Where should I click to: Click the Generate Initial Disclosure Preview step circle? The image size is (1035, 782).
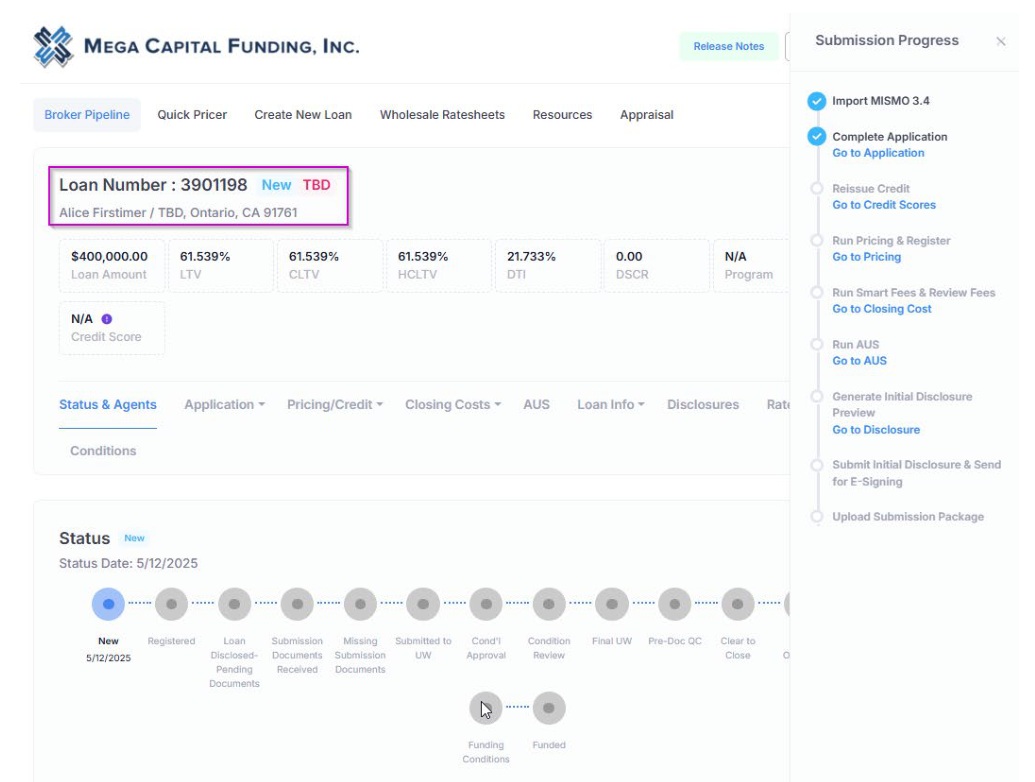pyautogui.click(x=817, y=397)
